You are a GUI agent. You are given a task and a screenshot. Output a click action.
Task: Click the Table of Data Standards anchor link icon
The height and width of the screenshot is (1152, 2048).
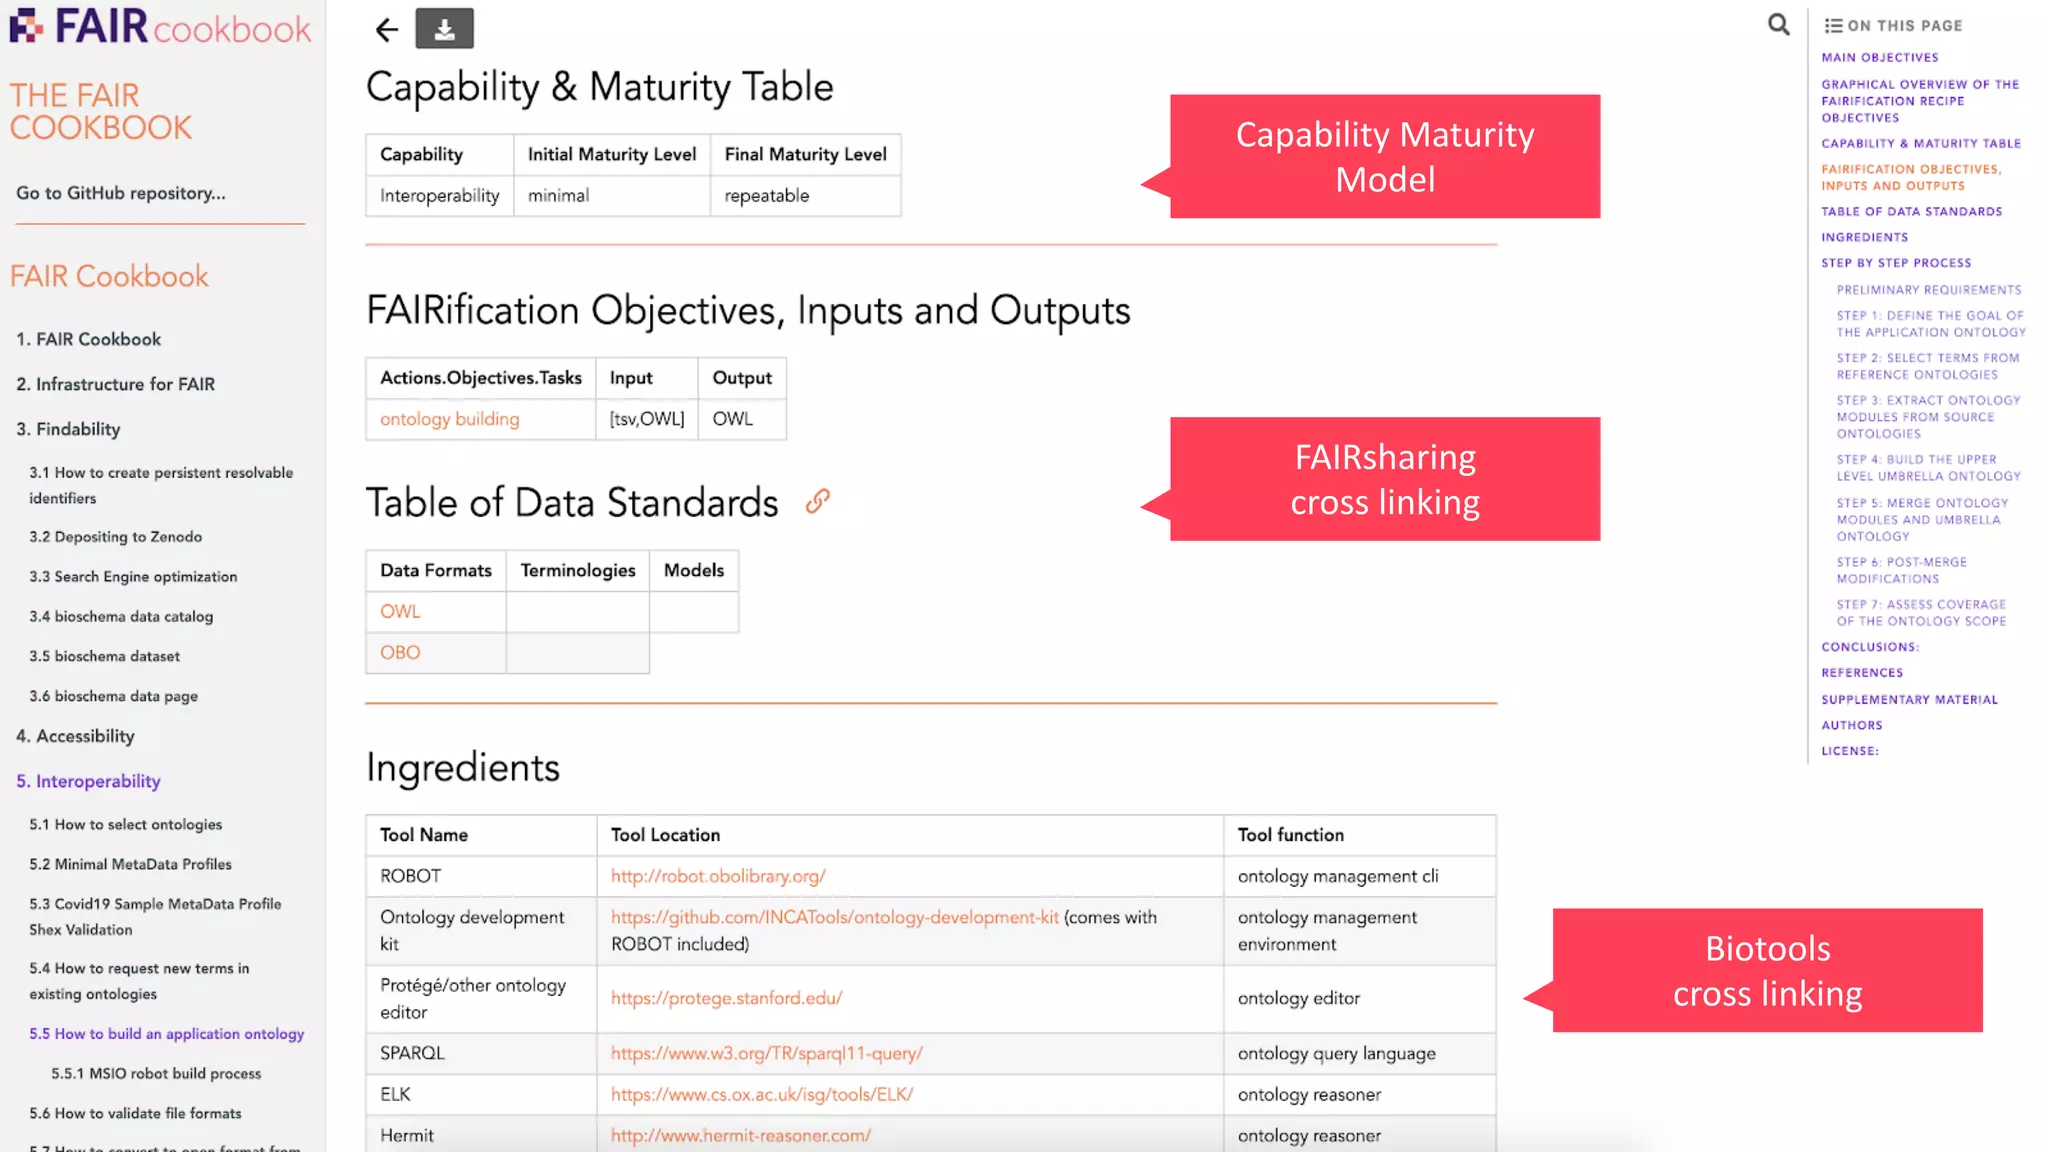coord(818,502)
